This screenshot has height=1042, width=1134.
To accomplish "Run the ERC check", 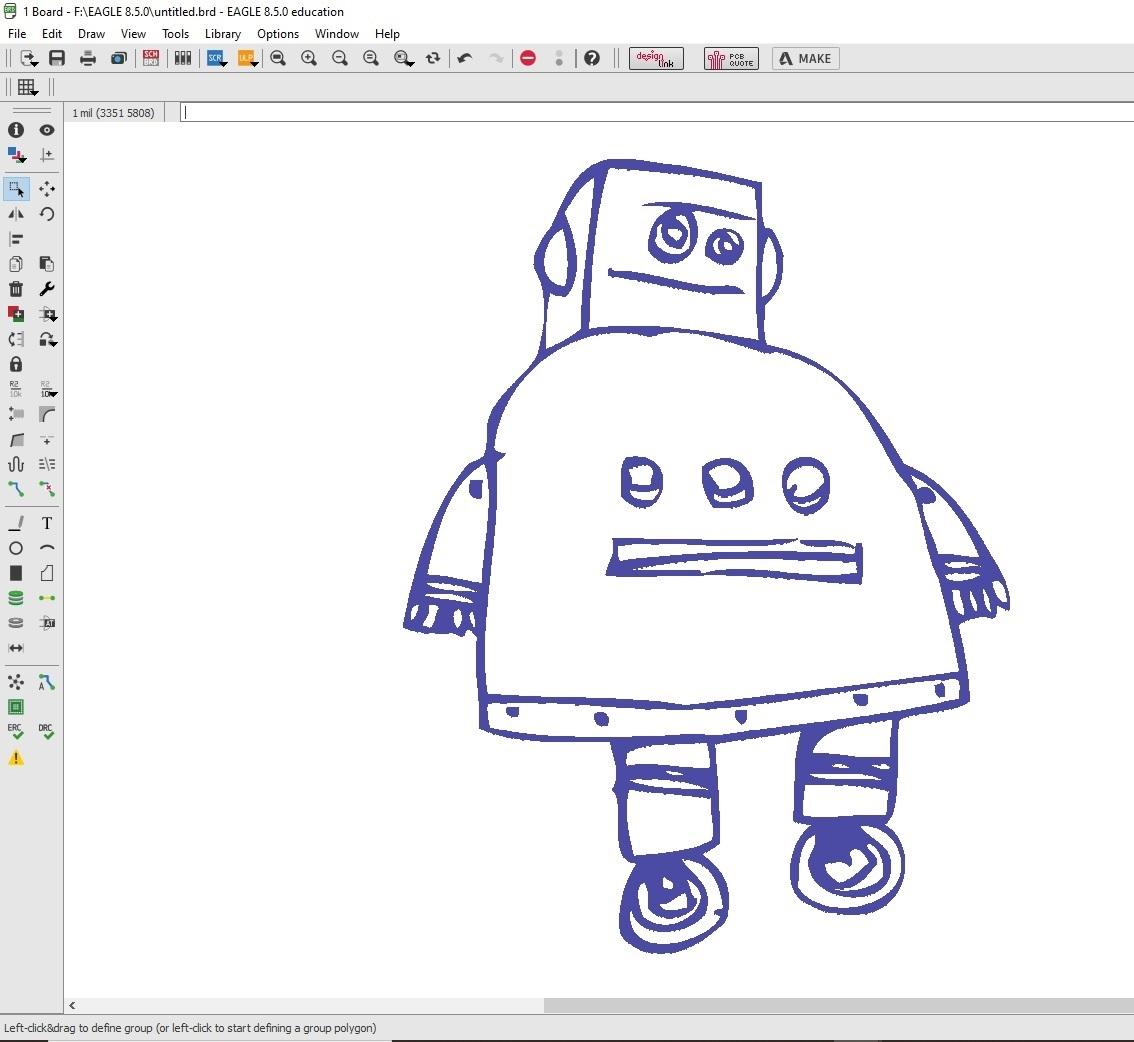I will coord(16,732).
